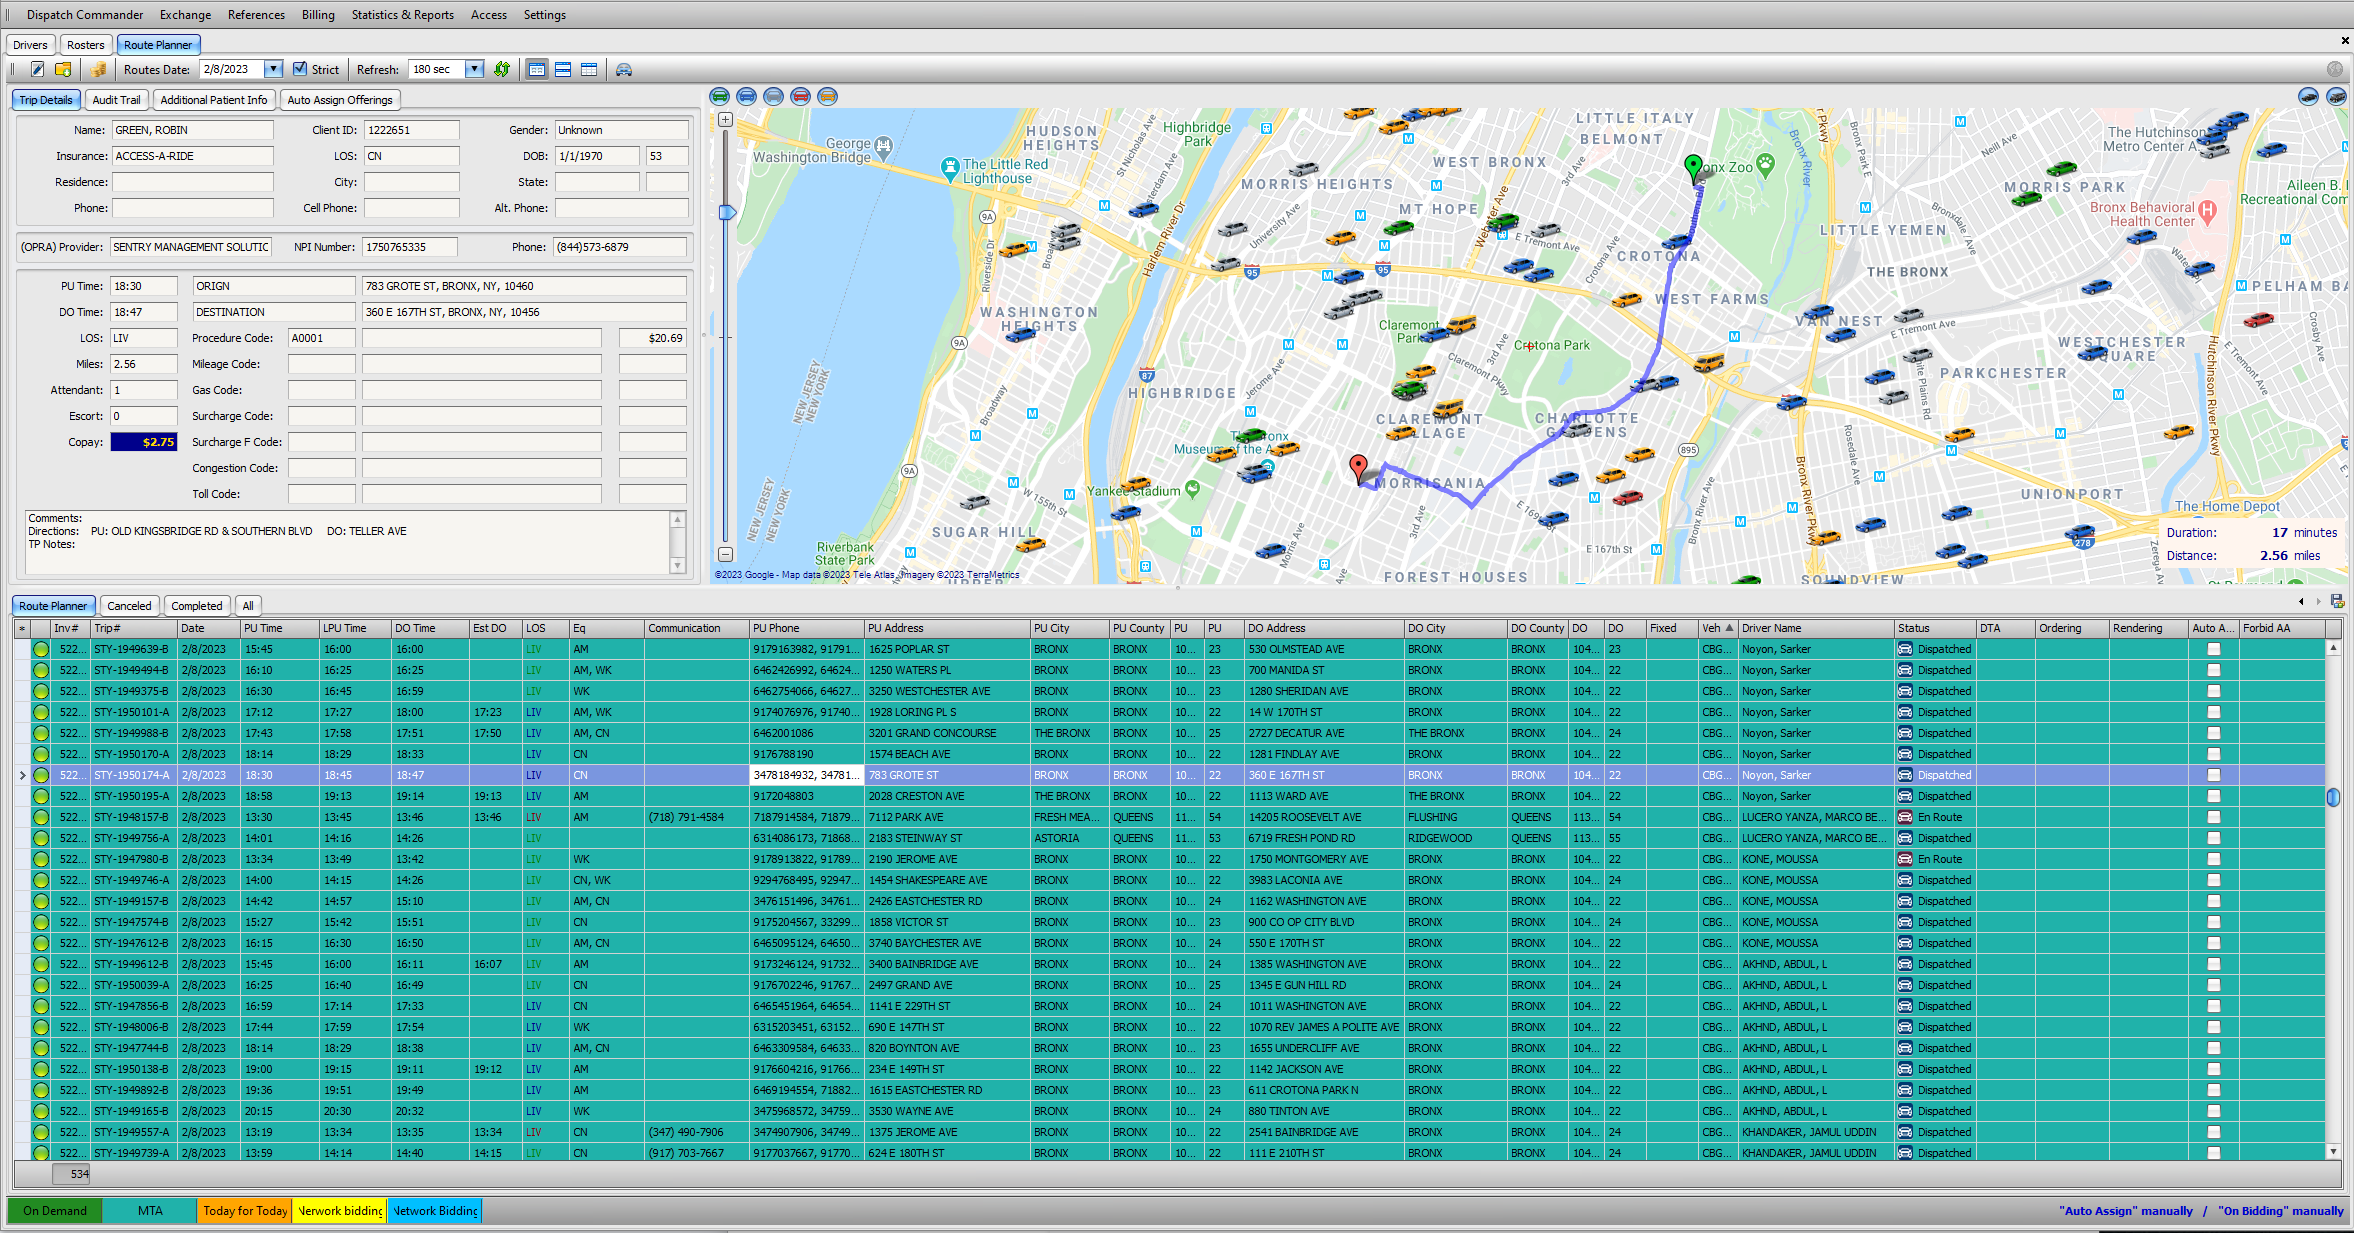Click the Today for Today legend button
Viewport: 2354px width, 1233px height.
point(245,1211)
